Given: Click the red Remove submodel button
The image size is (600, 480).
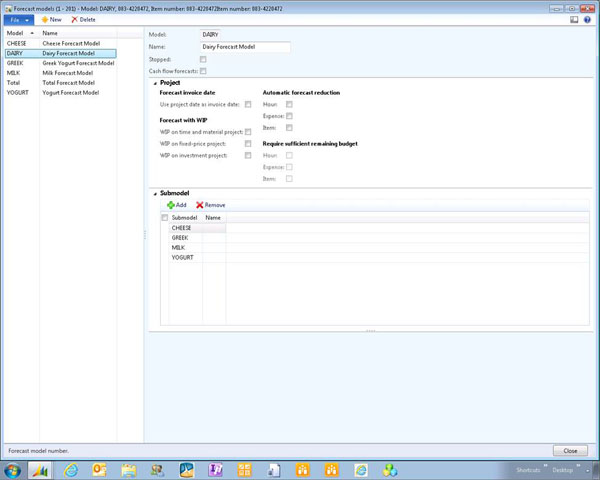Looking at the screenshot, I should click(x=210, y=205).
